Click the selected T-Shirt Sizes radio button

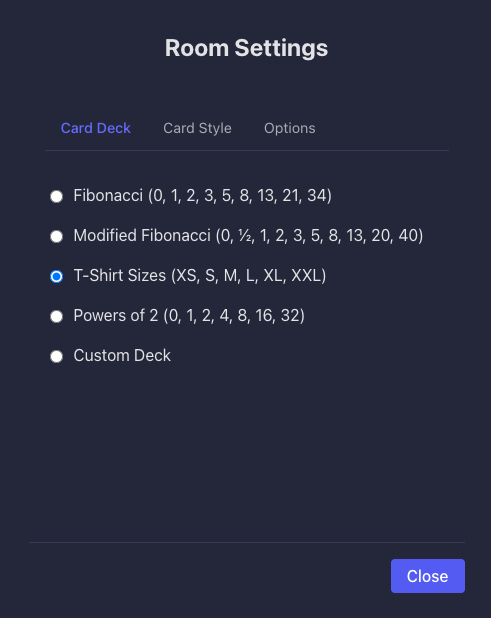[56, 276]
